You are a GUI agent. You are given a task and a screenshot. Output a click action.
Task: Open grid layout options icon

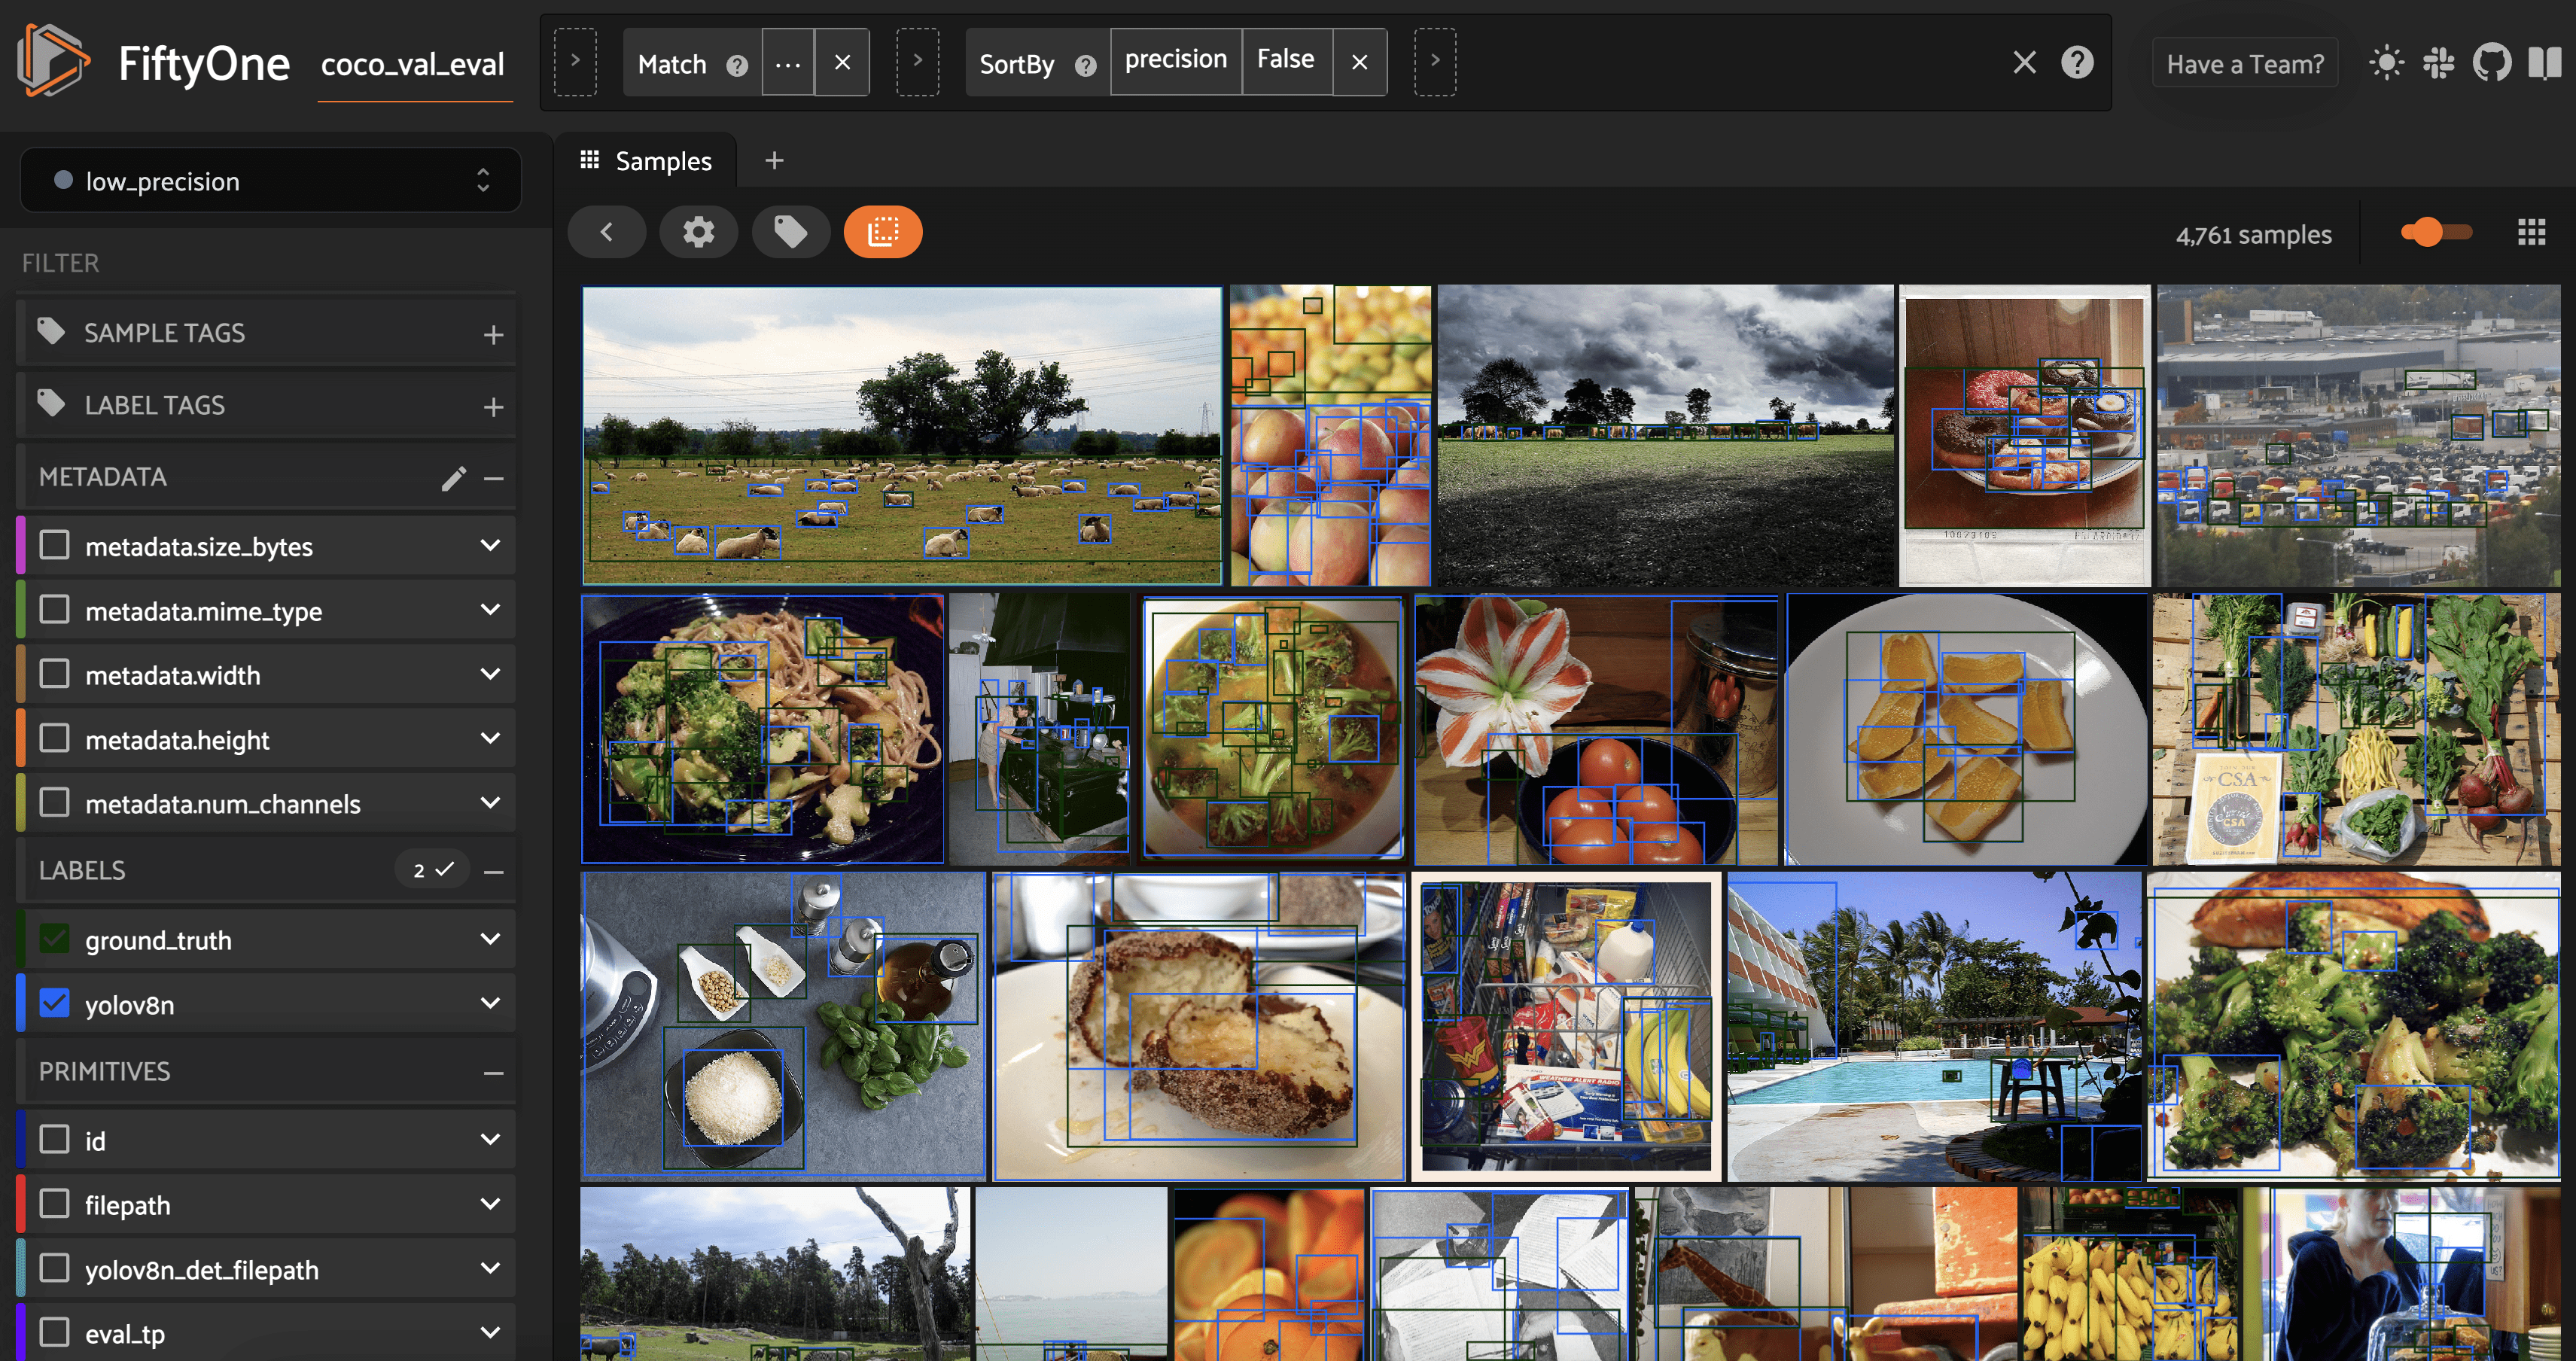(x=2531, y=233)
